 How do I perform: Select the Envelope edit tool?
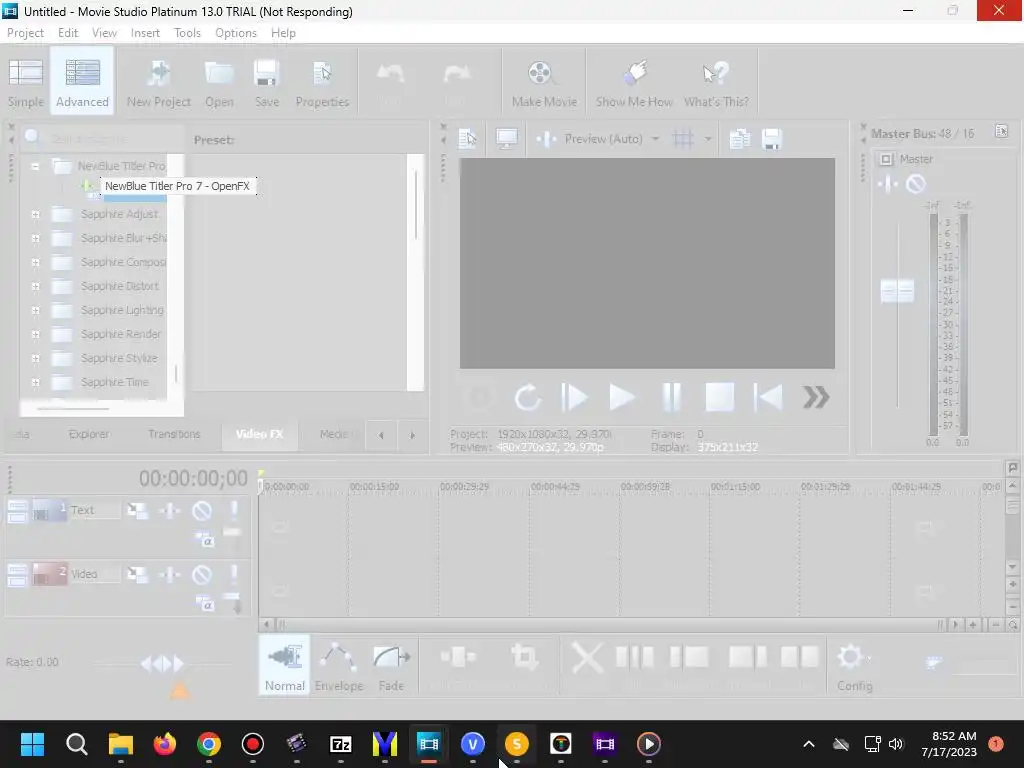pos(338,665)
